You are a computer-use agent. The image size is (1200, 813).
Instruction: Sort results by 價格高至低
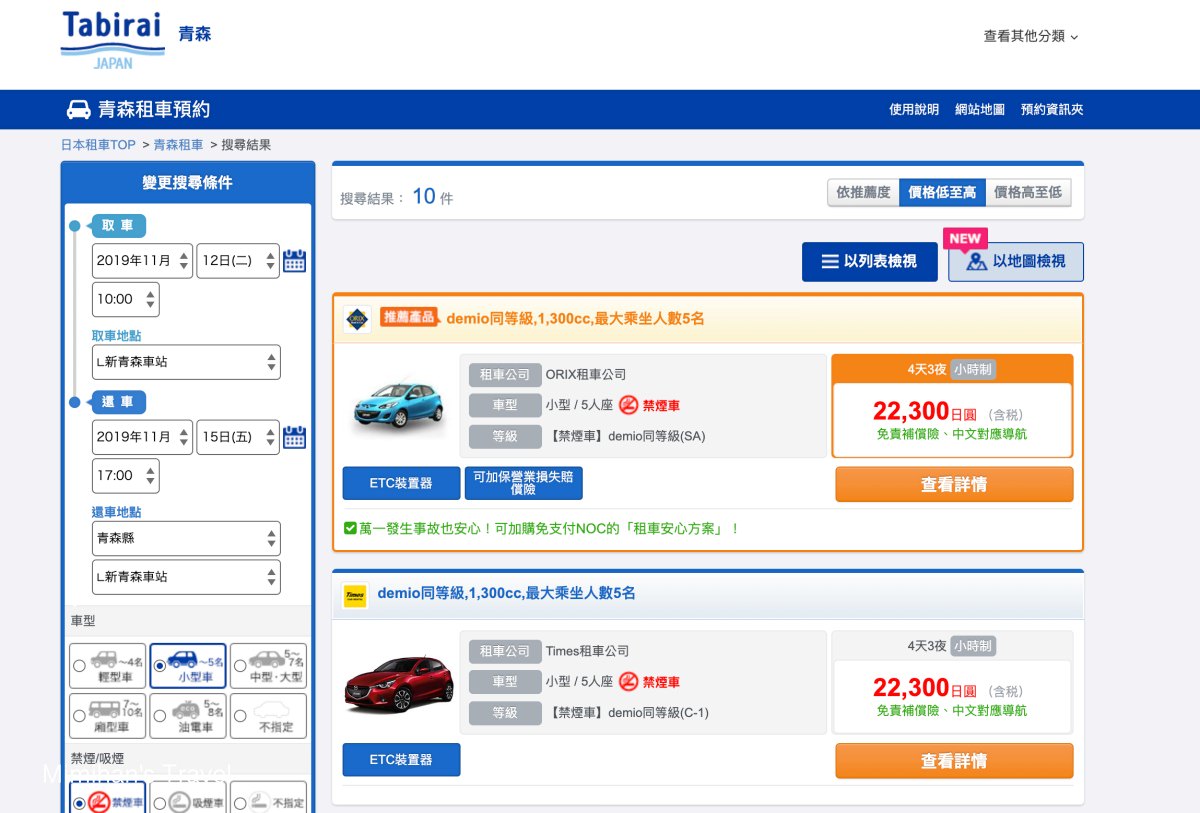point(1028,192)
